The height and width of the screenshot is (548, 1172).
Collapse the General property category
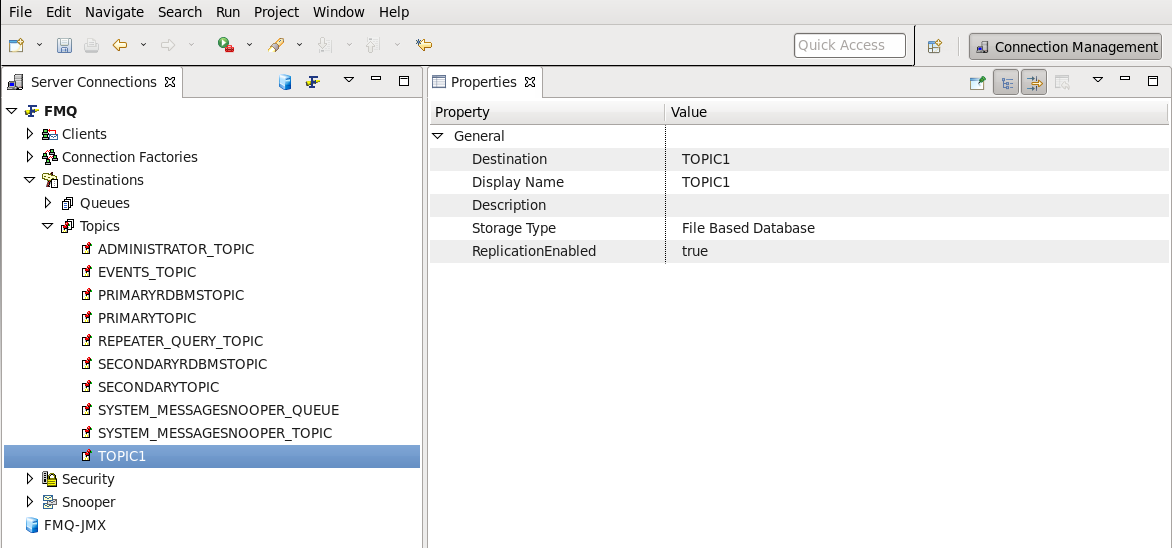(x=438, y=136)
